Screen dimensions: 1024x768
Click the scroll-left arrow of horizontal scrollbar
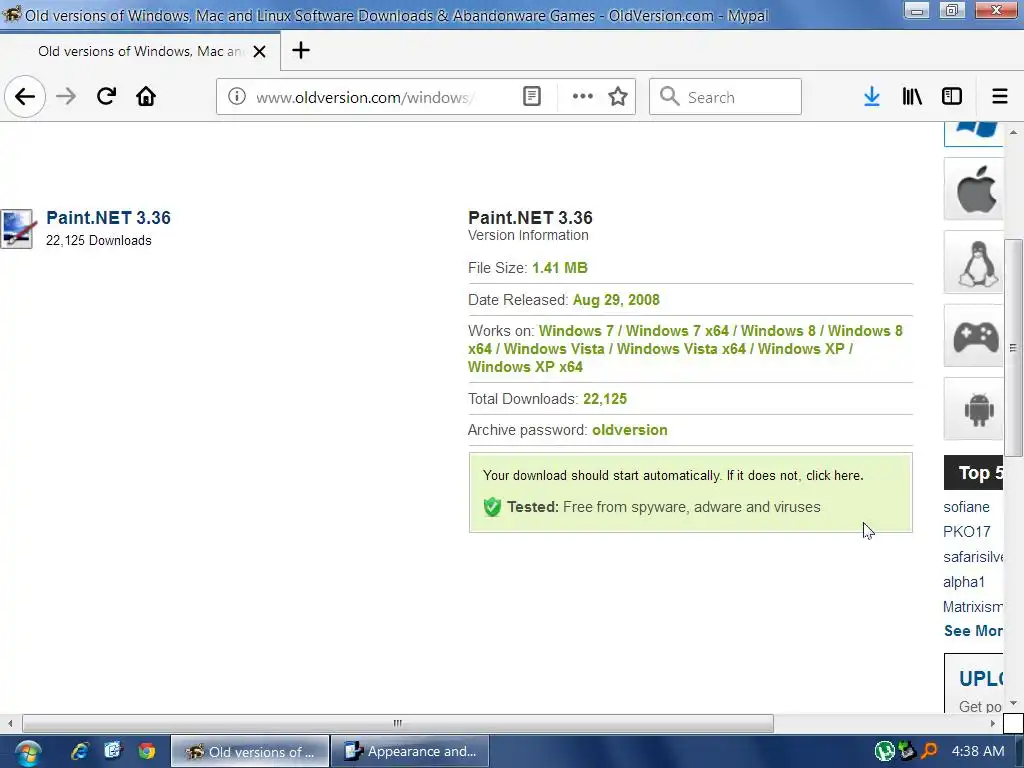click(10, 723)
